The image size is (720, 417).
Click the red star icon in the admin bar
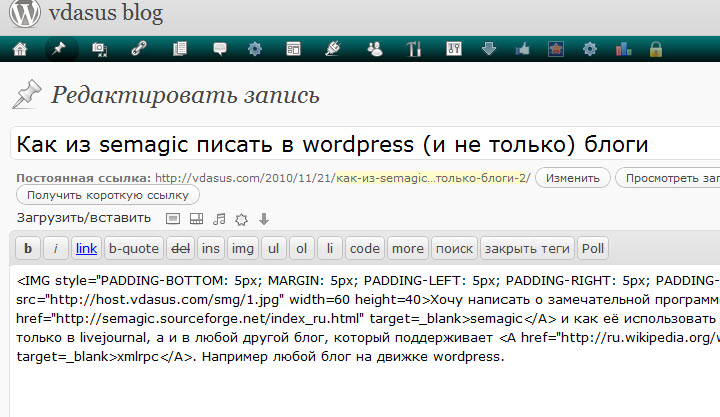(x=556, y=49)
